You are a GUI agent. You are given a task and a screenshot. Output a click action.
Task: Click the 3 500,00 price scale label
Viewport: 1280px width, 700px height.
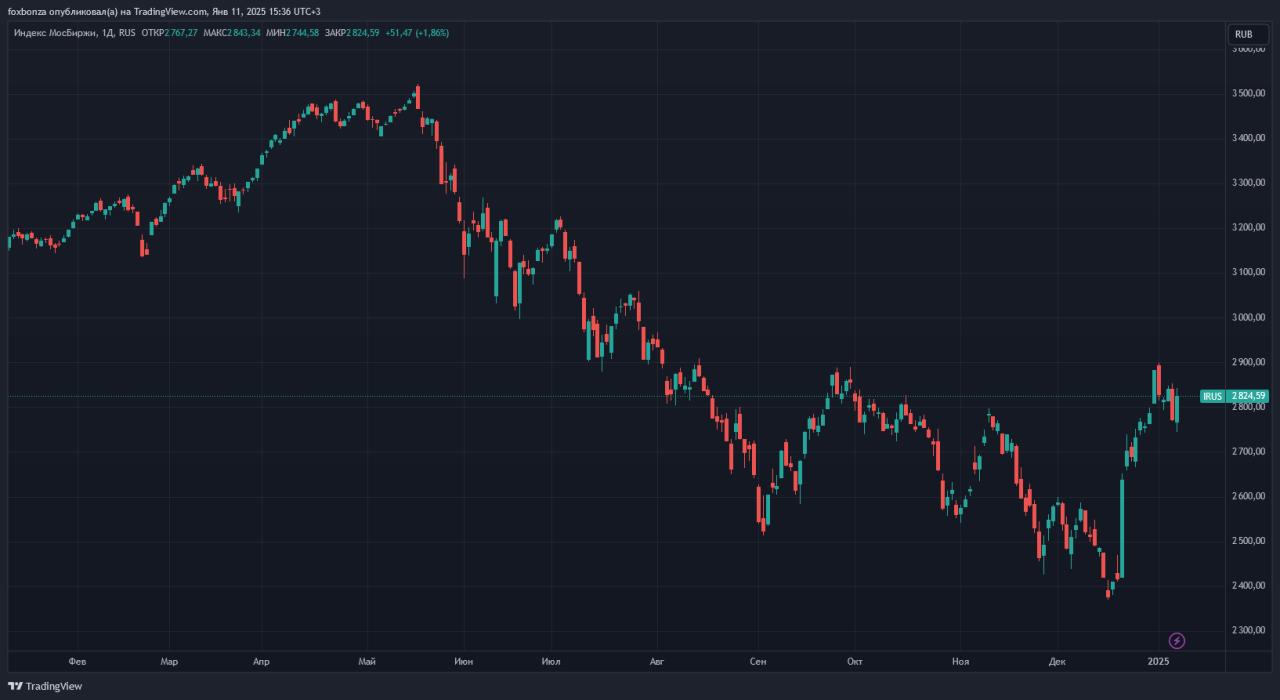pyautogui.click(x=1249, y=93)
